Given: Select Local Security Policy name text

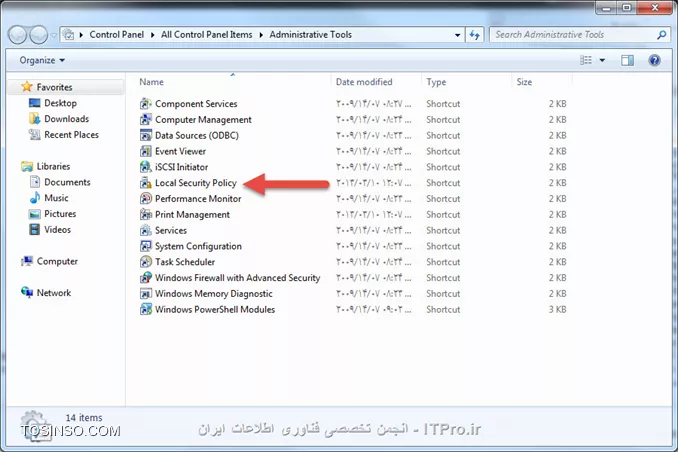Looking at the screenshot, I should 196,183.
